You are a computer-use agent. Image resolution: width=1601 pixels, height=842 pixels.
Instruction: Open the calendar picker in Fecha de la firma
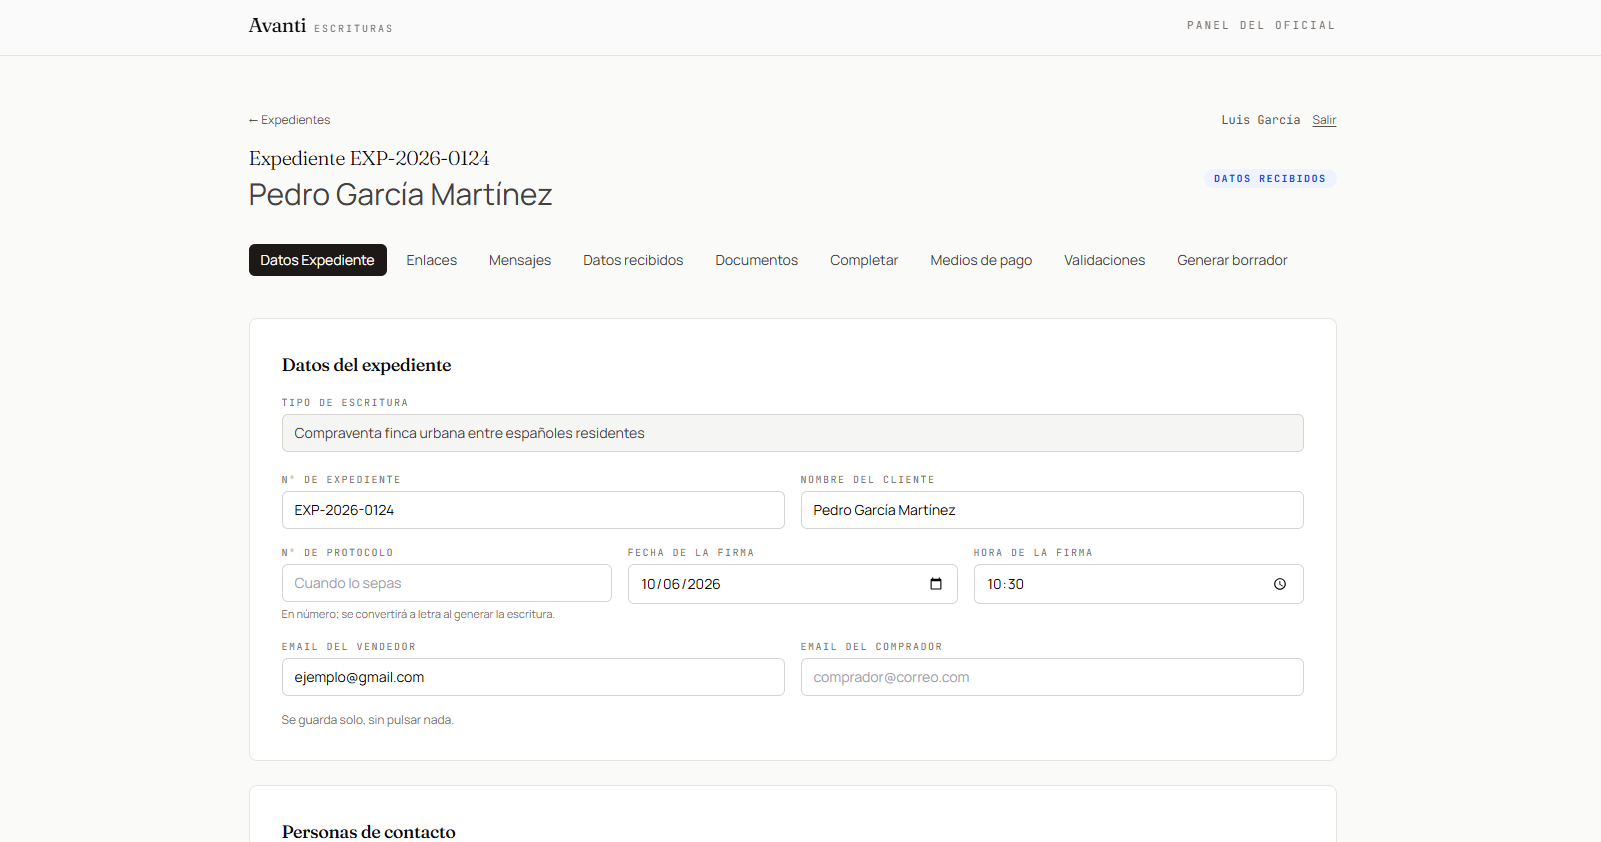point(936,584)
